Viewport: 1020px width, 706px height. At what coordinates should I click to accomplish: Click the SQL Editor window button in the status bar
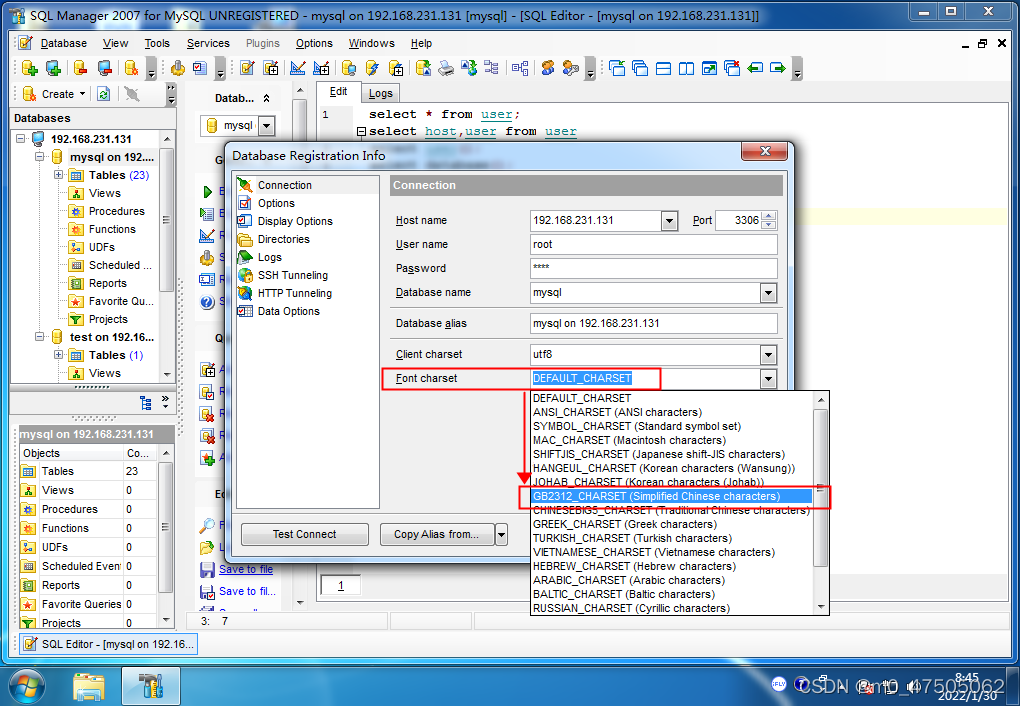[x=108, y=644]
